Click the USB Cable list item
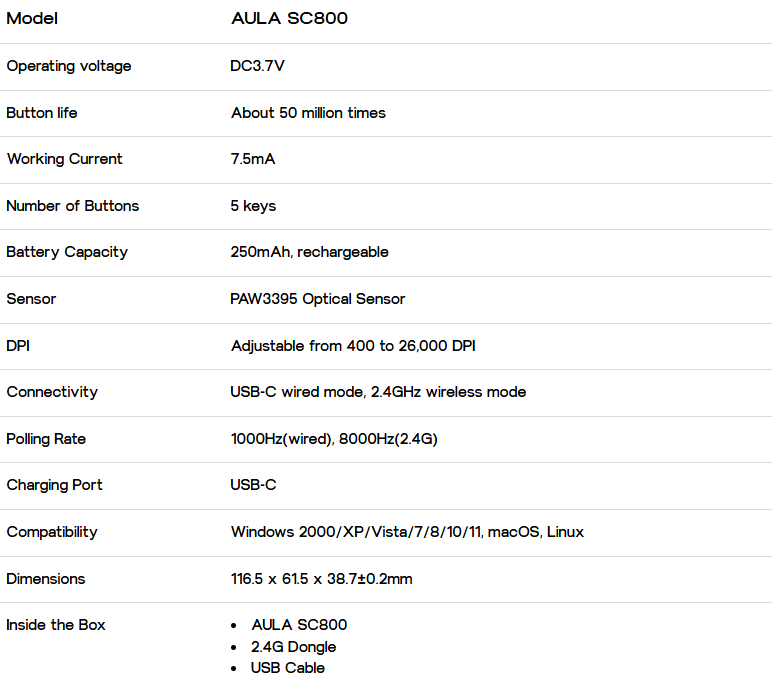The image size is (772, 689). click(288, 668)
